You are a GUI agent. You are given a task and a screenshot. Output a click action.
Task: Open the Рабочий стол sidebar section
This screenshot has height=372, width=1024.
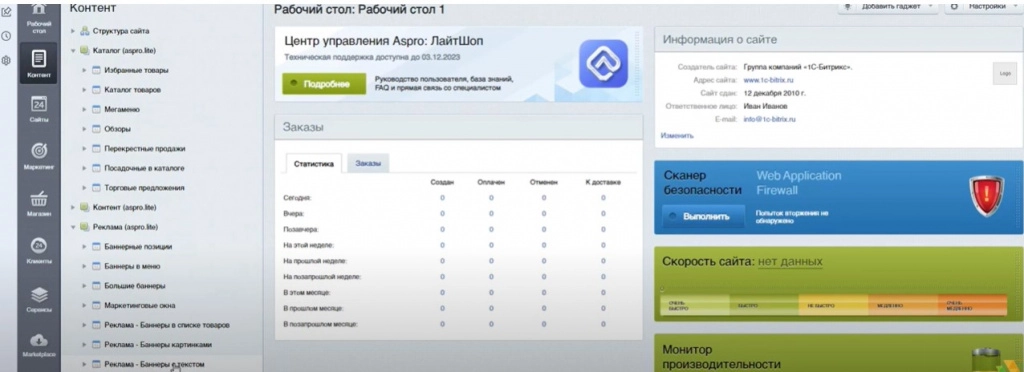coord(39,18)
